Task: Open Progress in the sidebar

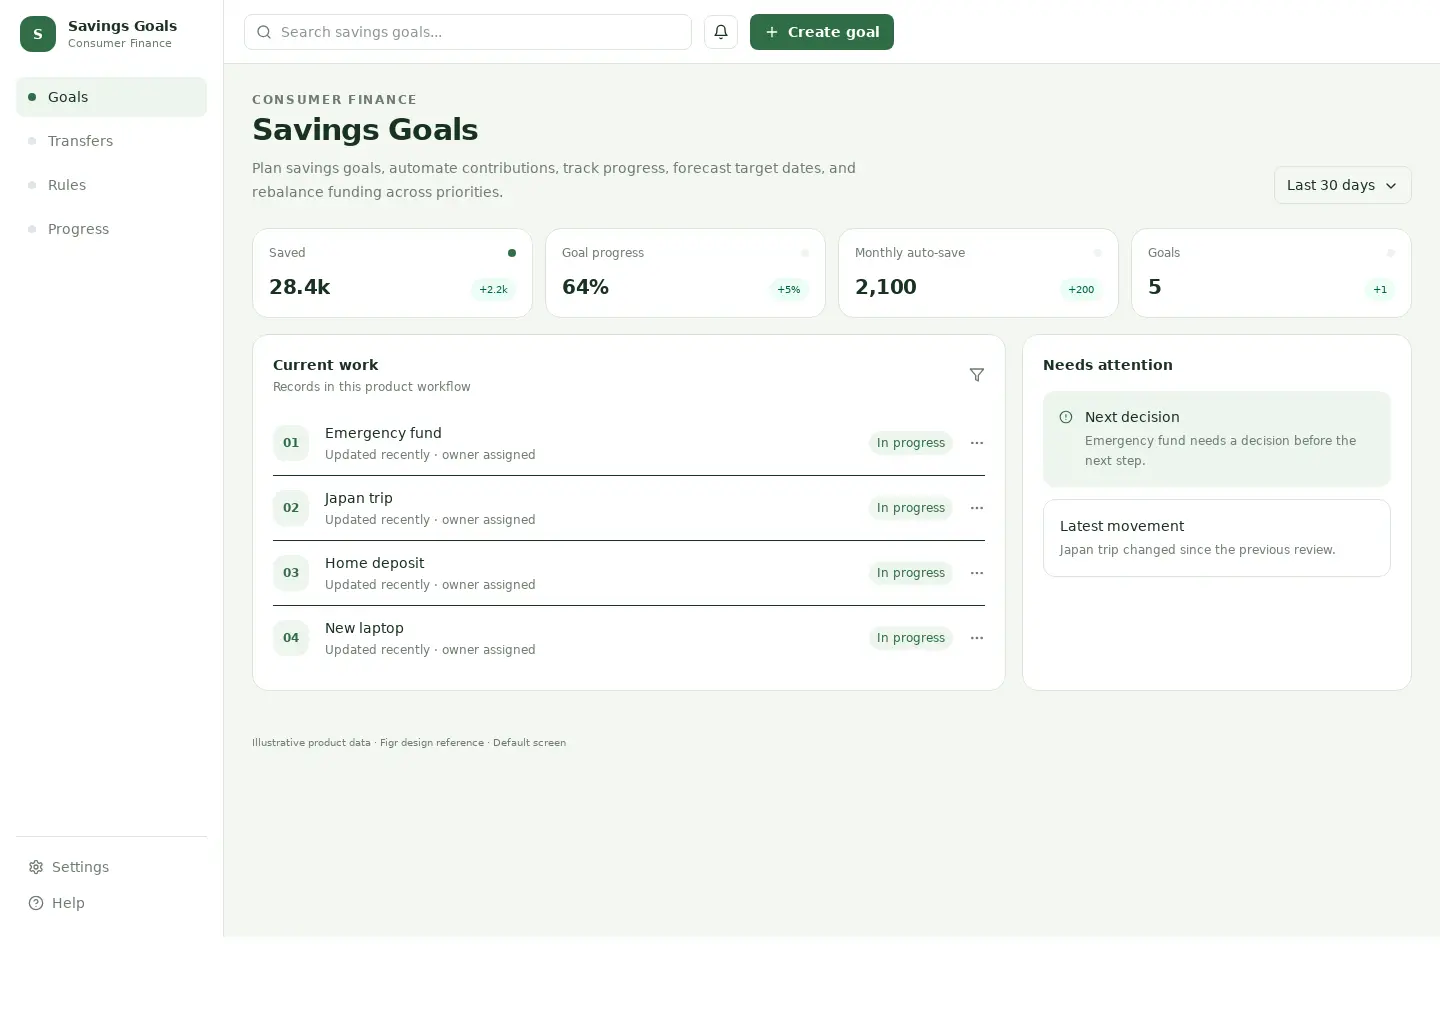Action: pos(111,229)
